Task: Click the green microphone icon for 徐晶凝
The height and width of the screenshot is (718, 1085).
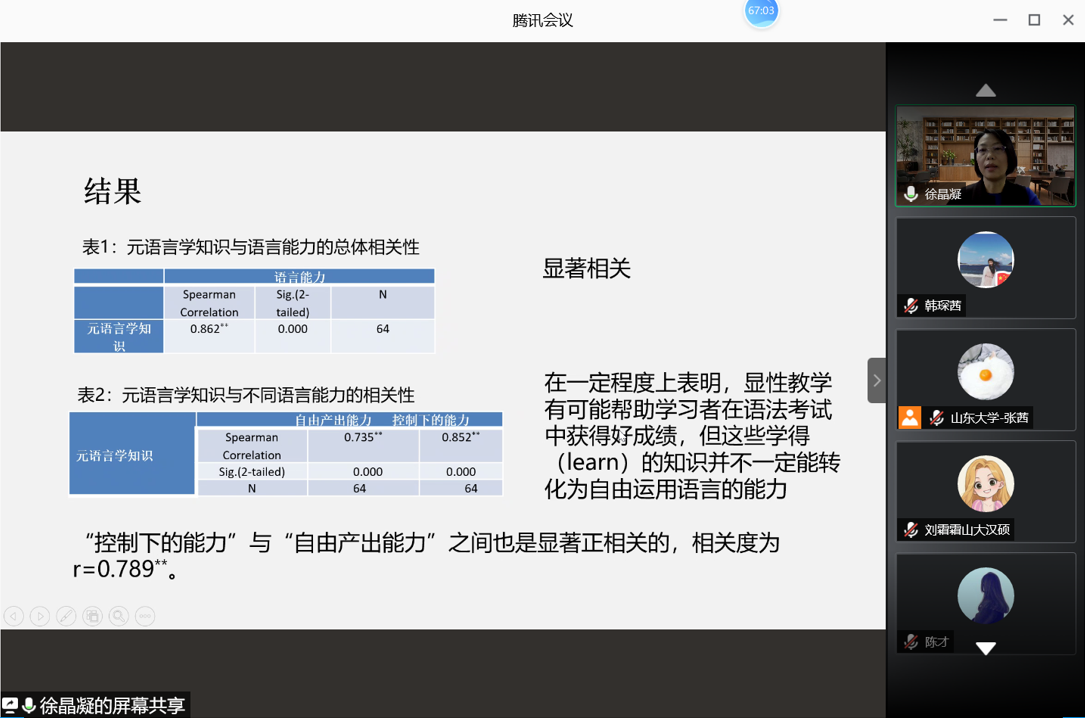Action: [x=911, y=194]
